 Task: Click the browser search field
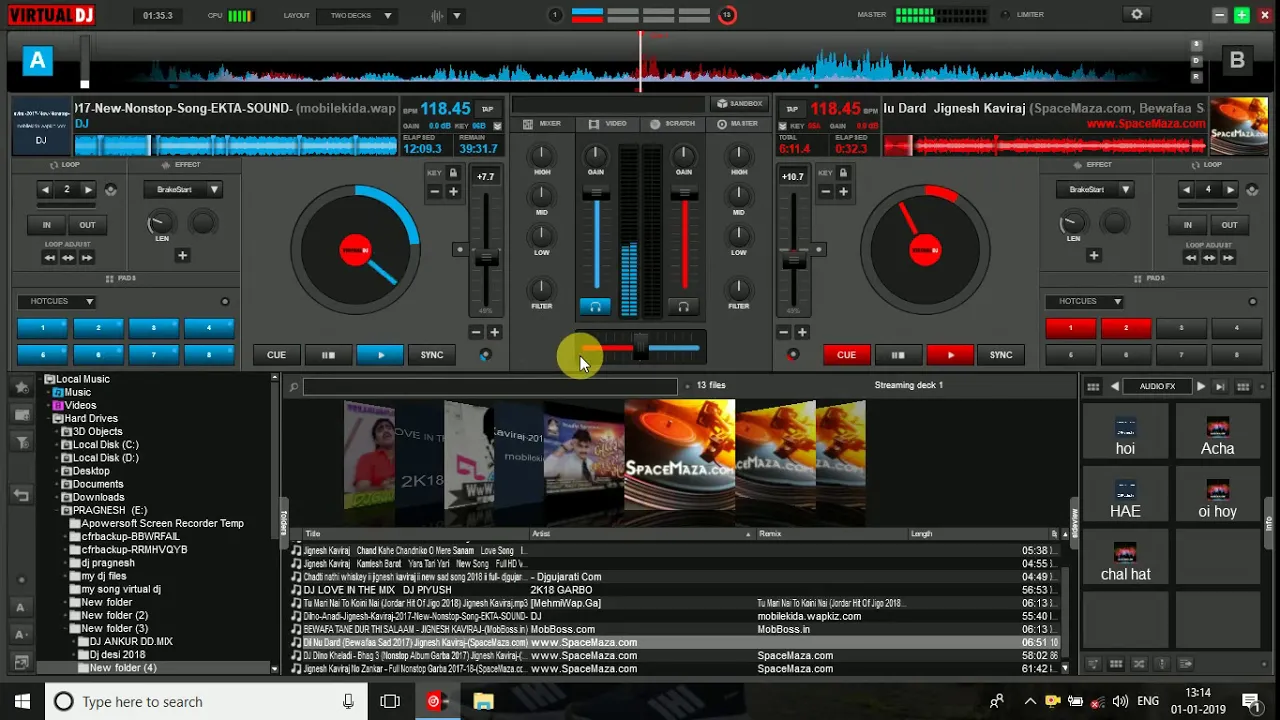[490, 386]
